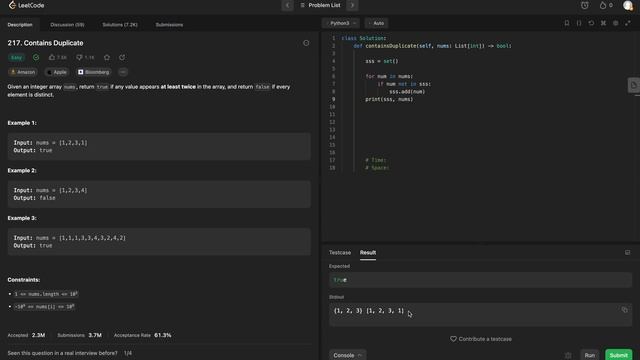
Task: Collapse the result panel icon
Action: click(x=627, y=253)
